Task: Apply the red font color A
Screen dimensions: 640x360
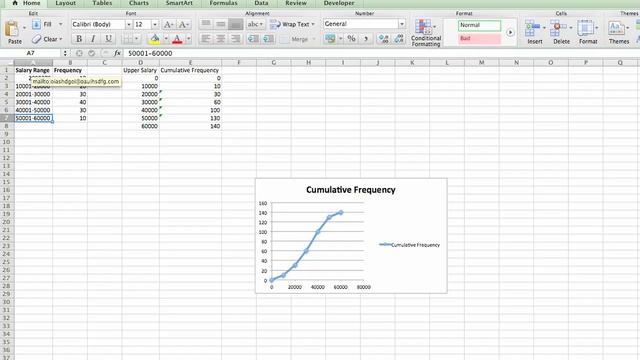Action: tap(177, 39)
